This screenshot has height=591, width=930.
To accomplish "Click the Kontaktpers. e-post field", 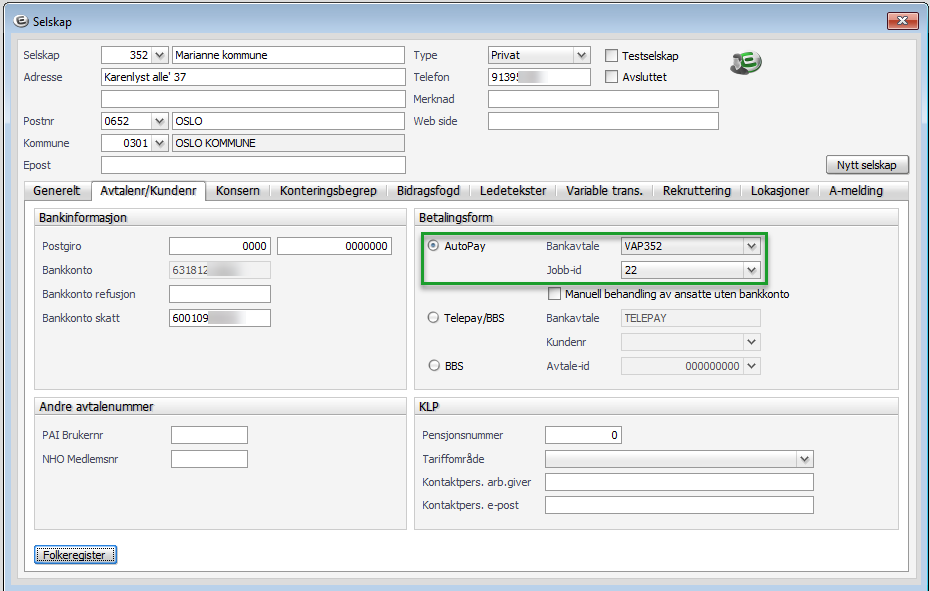I will tap(679, 505).
